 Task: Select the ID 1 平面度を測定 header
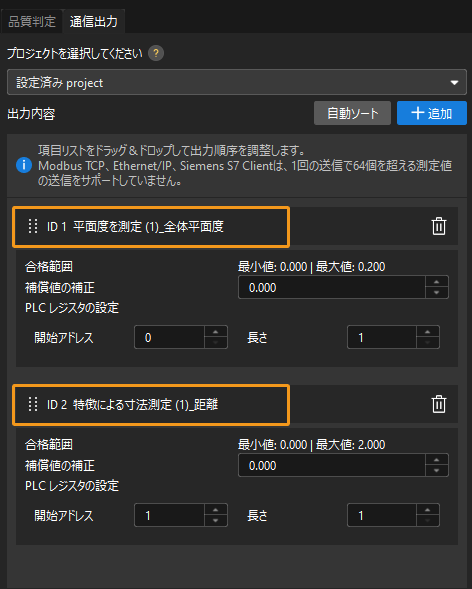coord(151,227)
